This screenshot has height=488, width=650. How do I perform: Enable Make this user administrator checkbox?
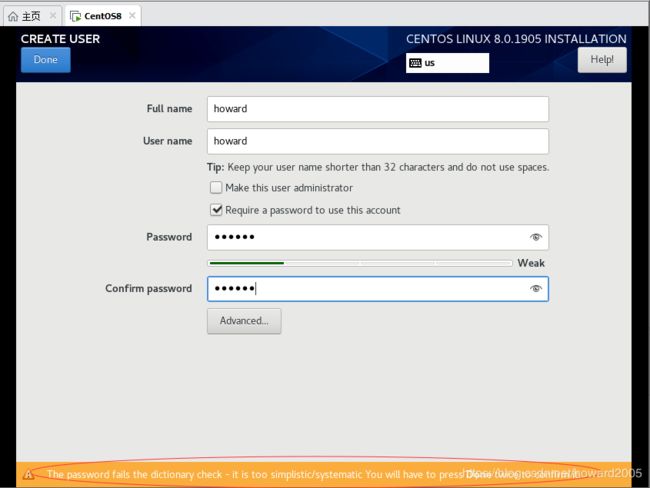[216, 188]
